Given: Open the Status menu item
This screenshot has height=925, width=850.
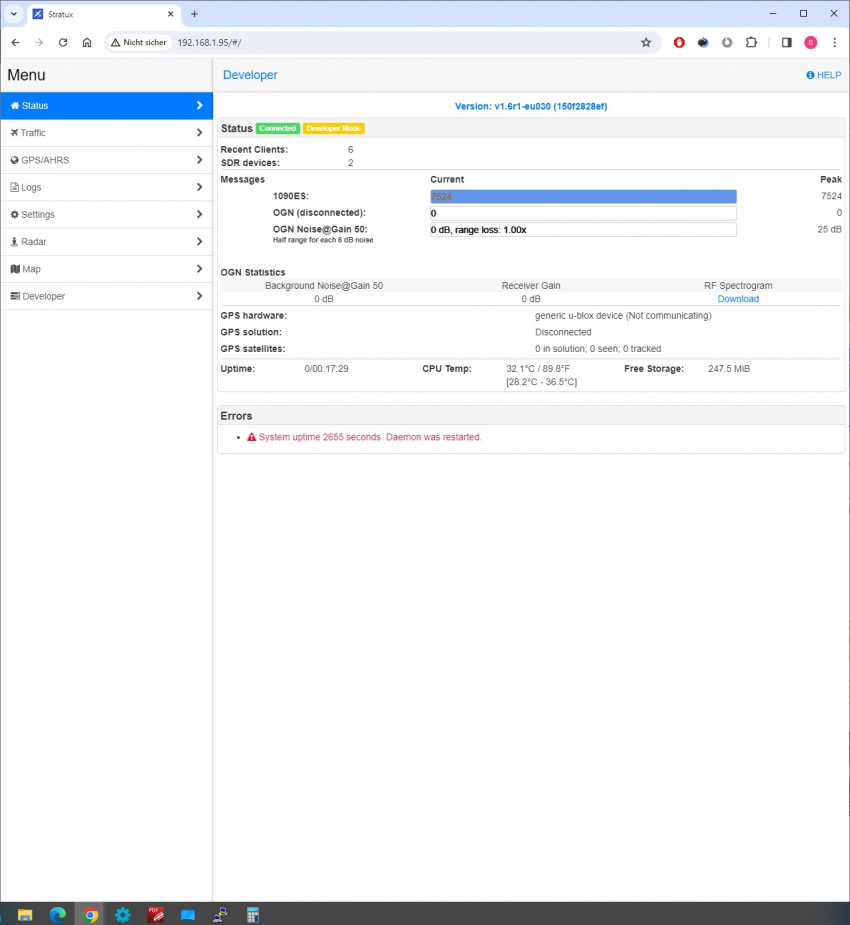Looking at the screenshot, I should 106,106.
